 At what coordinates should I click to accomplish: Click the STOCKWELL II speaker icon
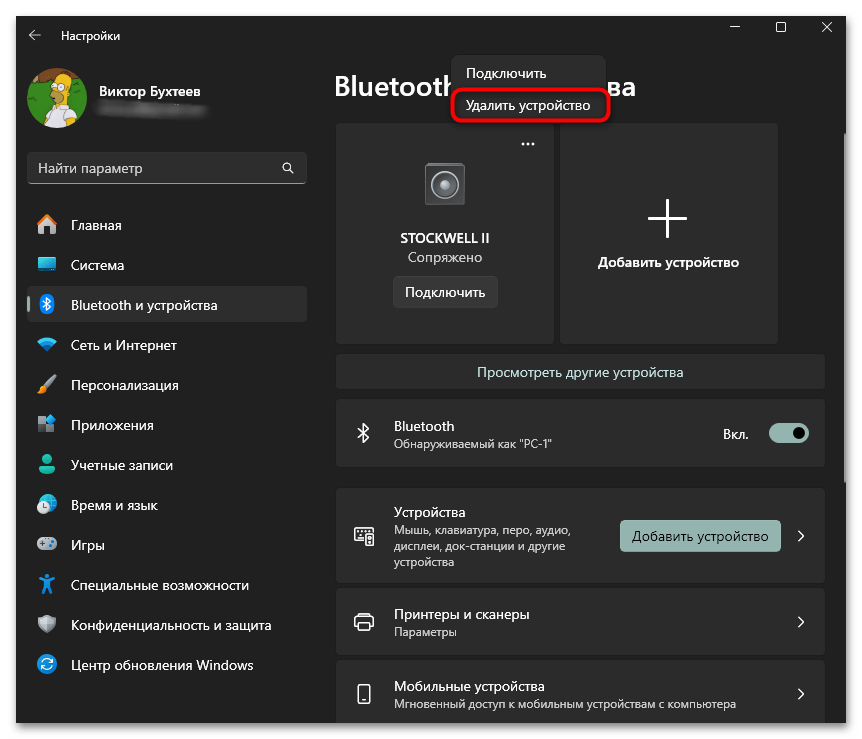[x=445, y=184]
